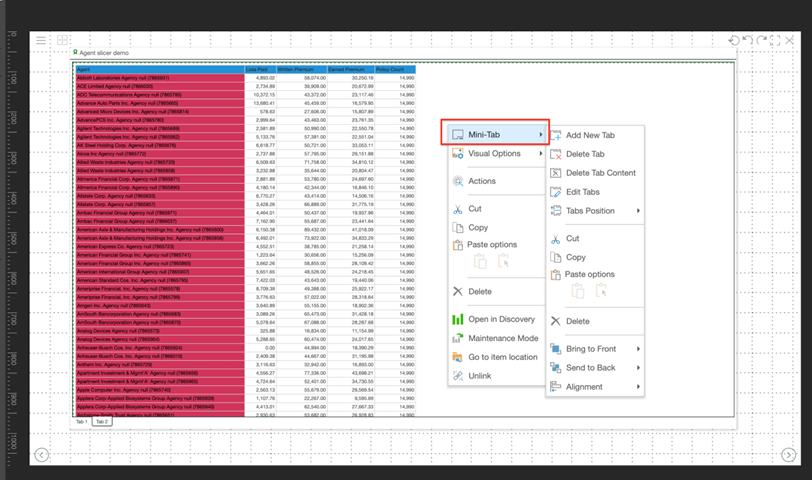812x480 pixels.
Task: Click the reset (circular arrow) icon
Action: pos(733,40)
